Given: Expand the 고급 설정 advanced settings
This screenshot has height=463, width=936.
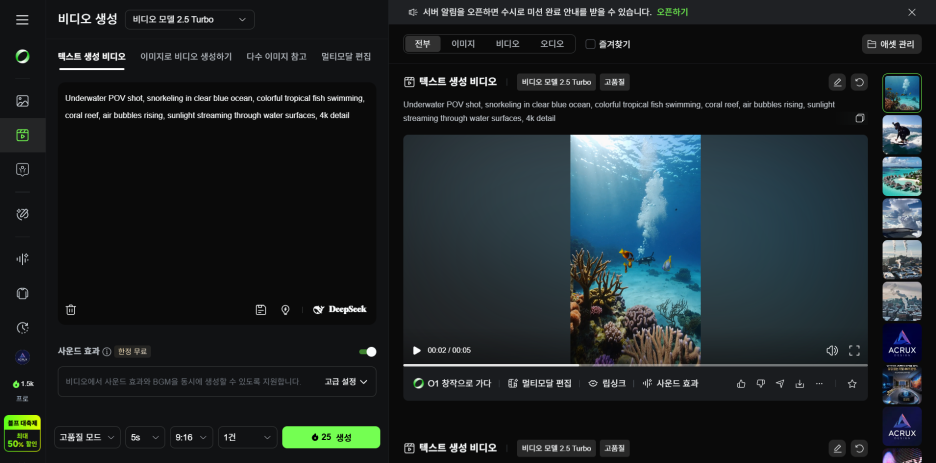Looking at the screenshot, I should (346, 381).
